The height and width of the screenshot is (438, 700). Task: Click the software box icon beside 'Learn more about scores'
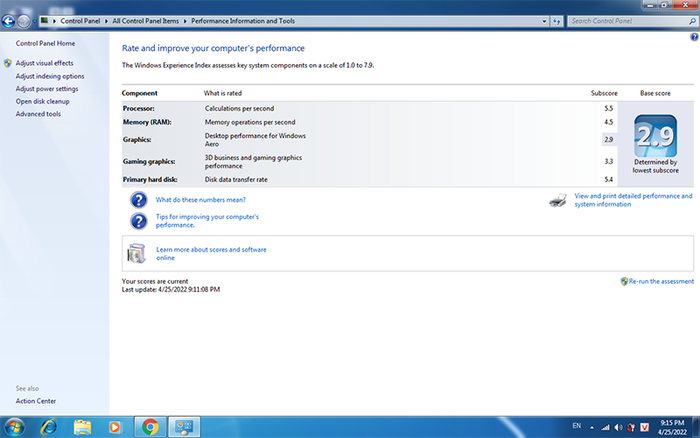[x=137, y=253]
